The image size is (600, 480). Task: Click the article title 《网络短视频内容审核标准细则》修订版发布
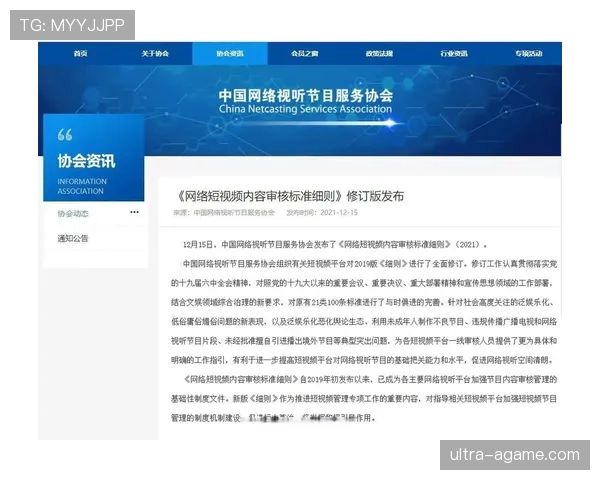(290, 196)
